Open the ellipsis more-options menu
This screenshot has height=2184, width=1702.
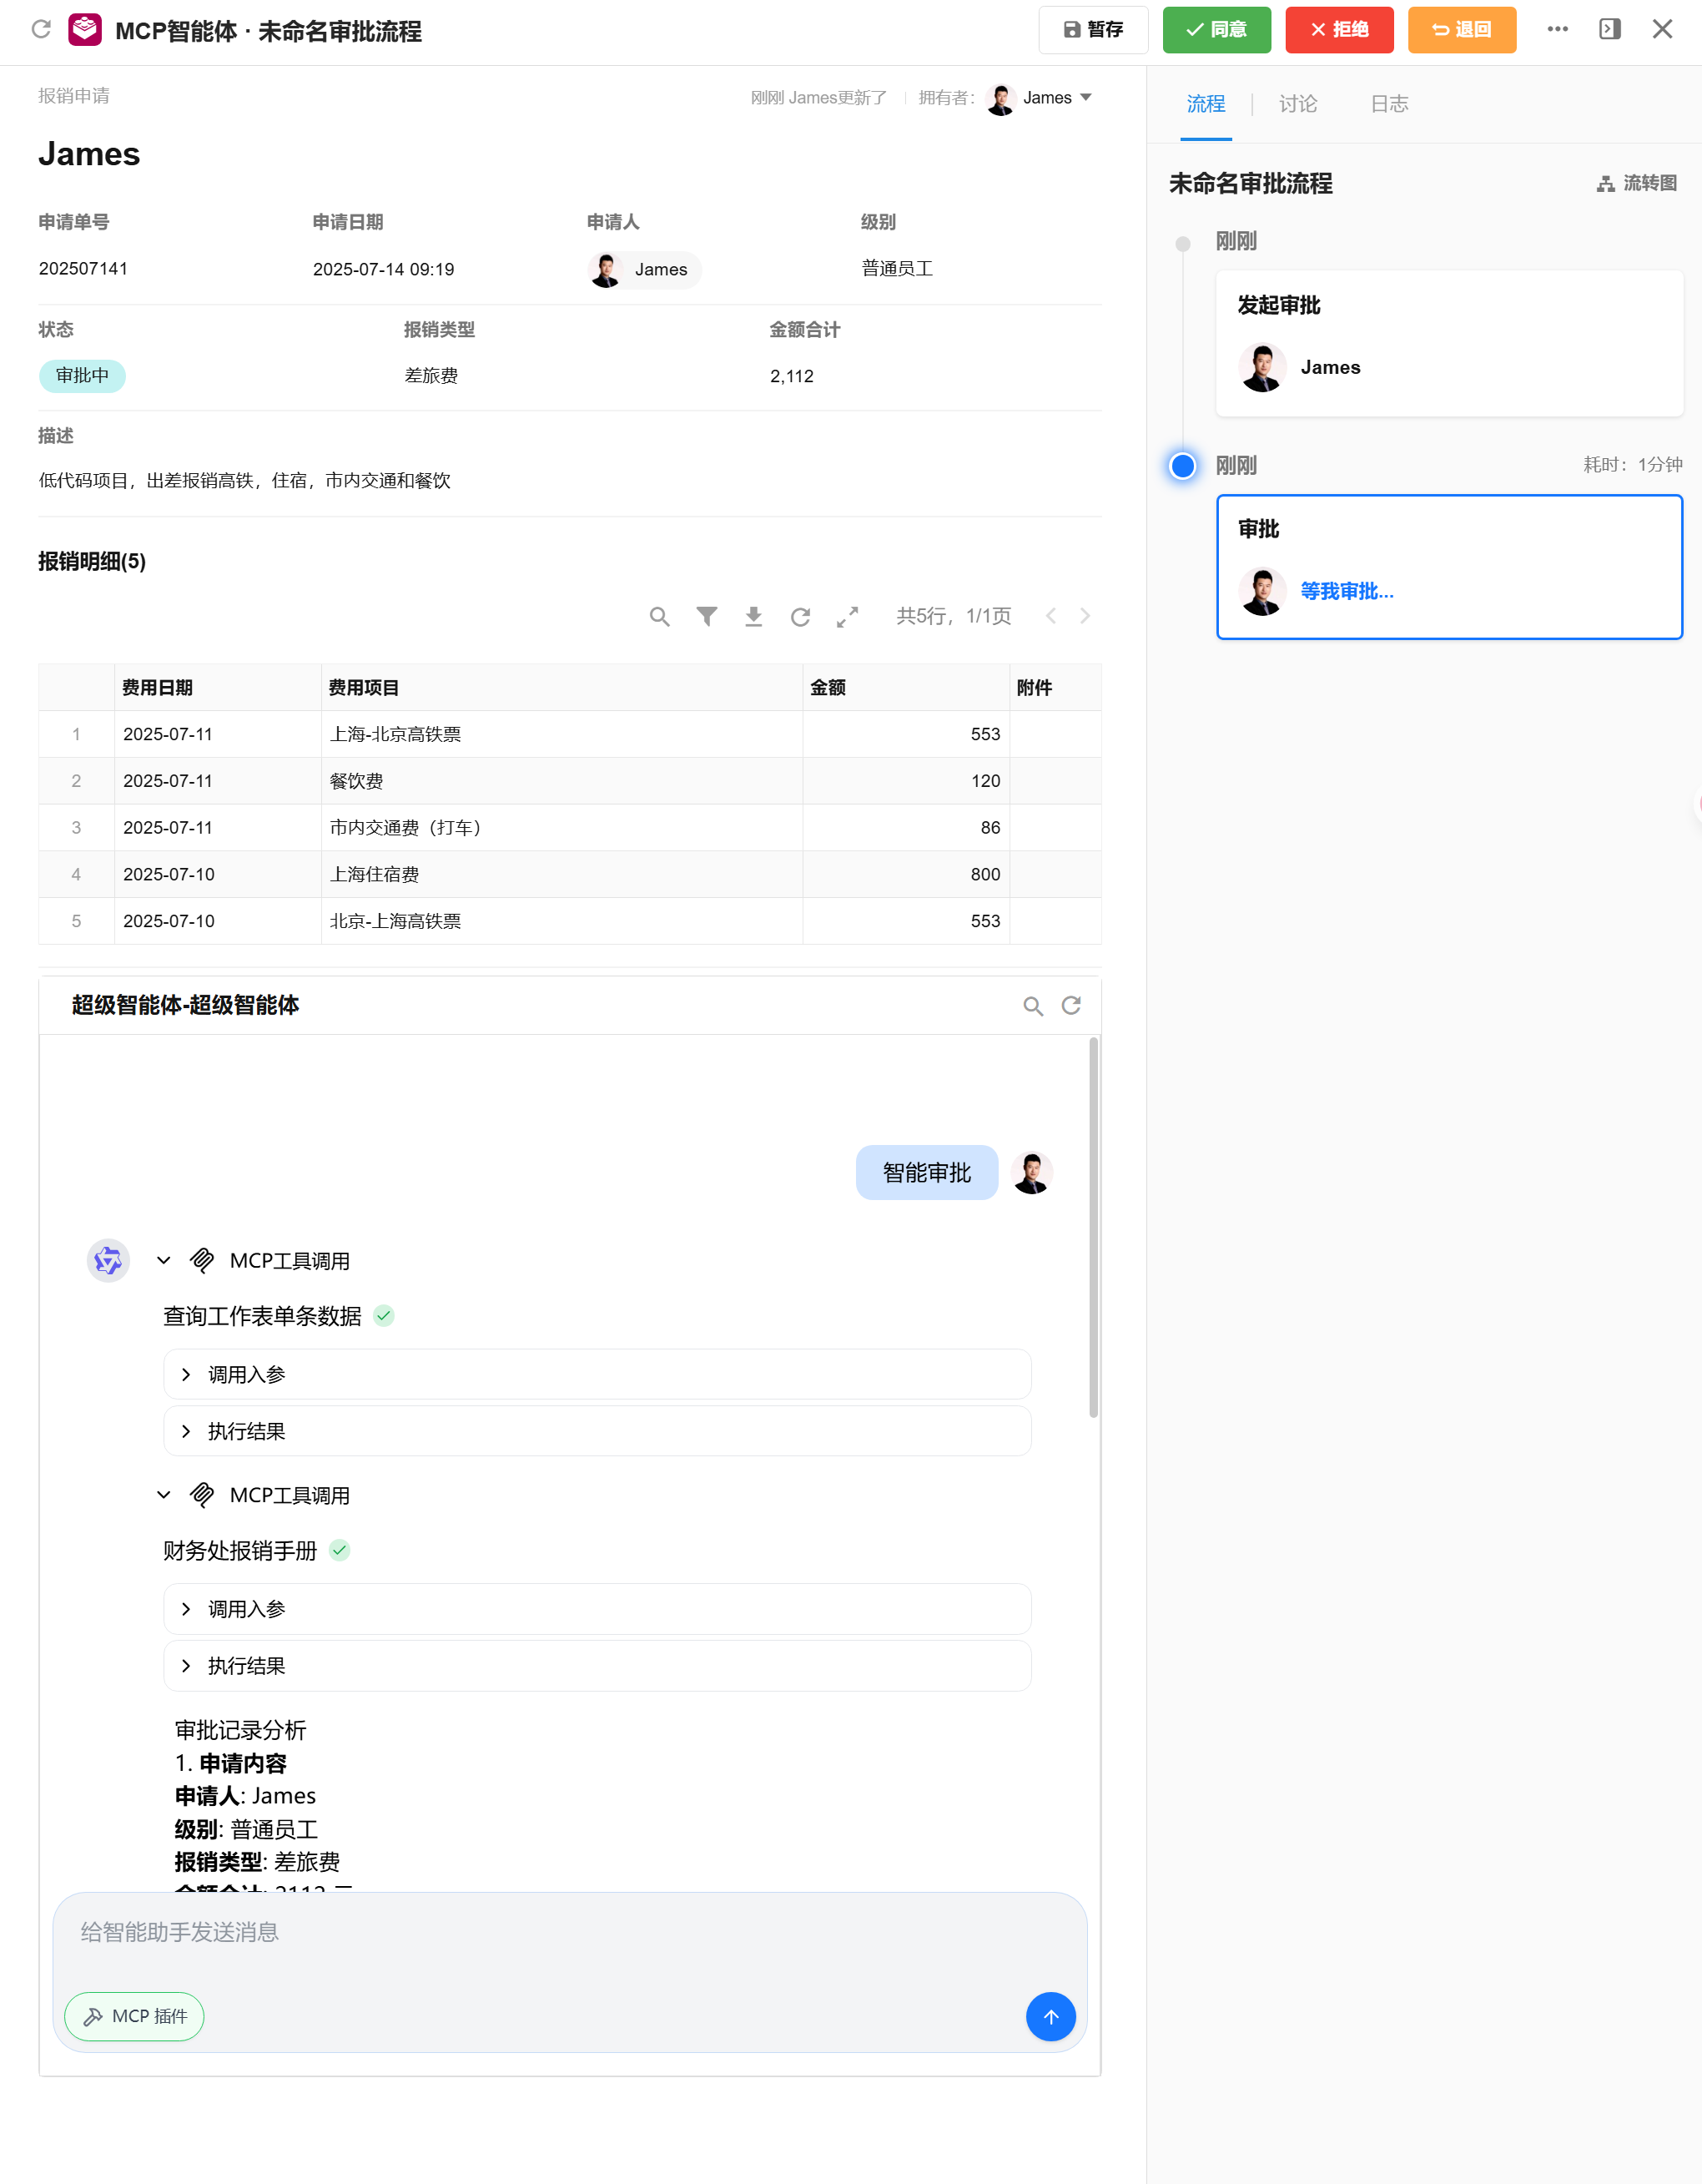[1557, 30]
